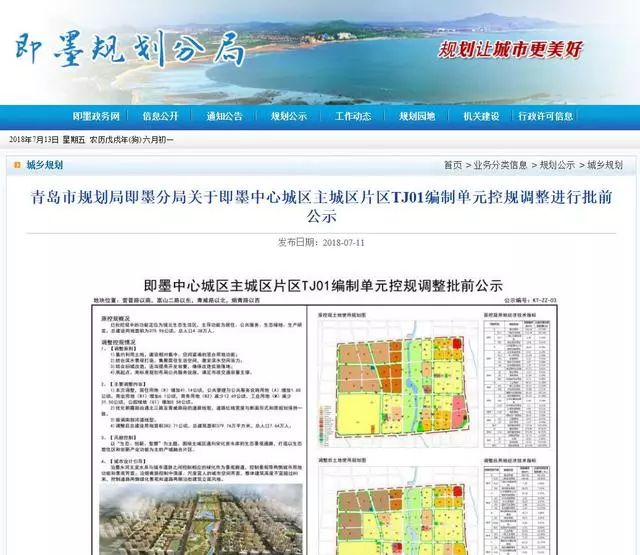Viewport: 640px width, 555px height.
Task: Click the 城乡规划 section heading
Action: tap(44, 165)
